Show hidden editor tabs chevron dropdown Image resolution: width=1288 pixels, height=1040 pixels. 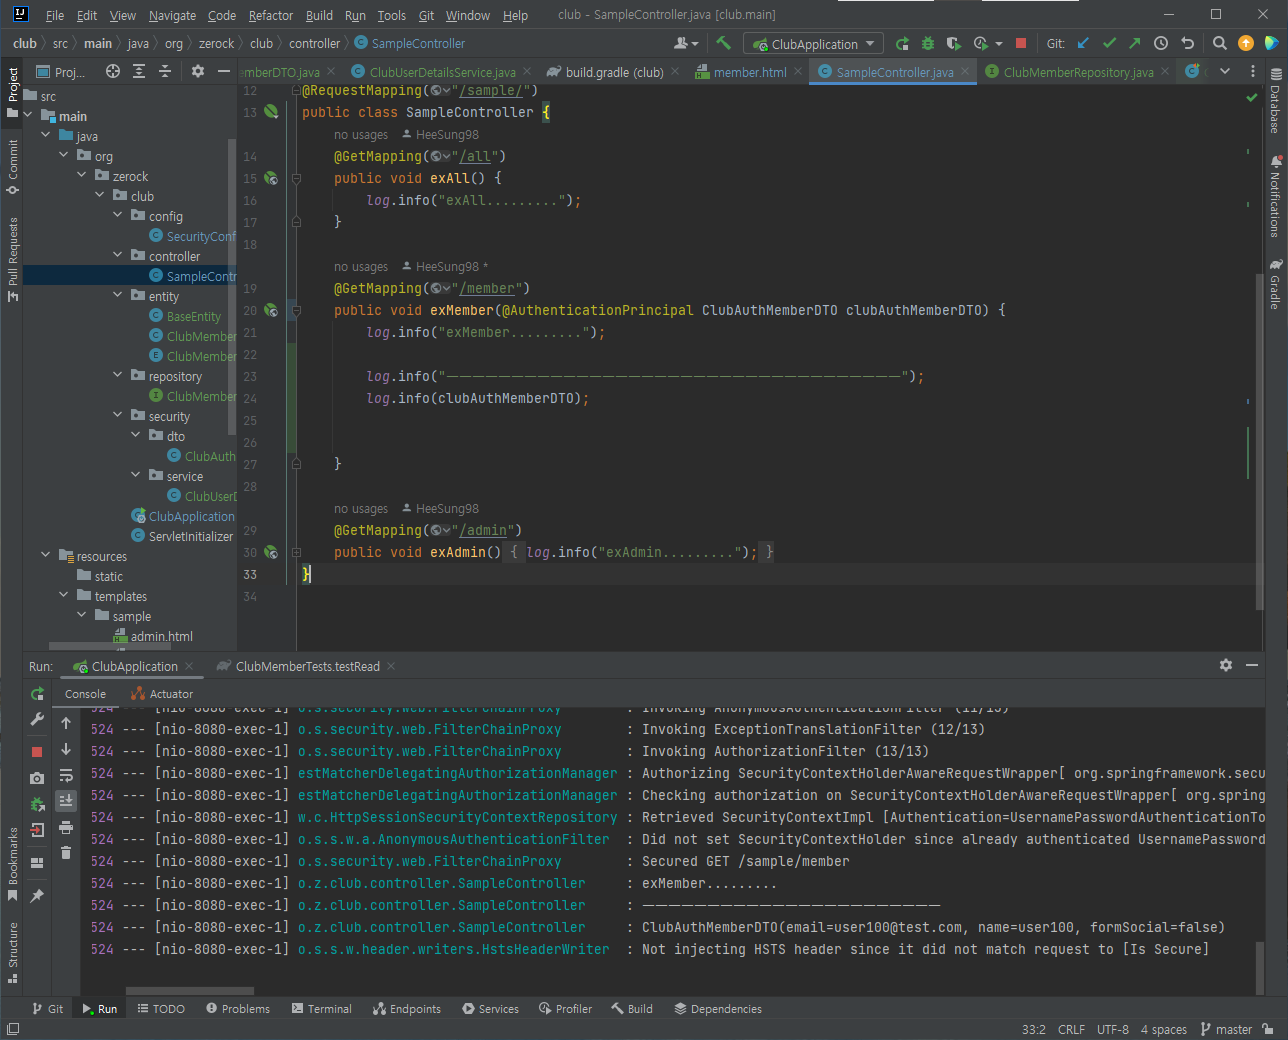1225,71
